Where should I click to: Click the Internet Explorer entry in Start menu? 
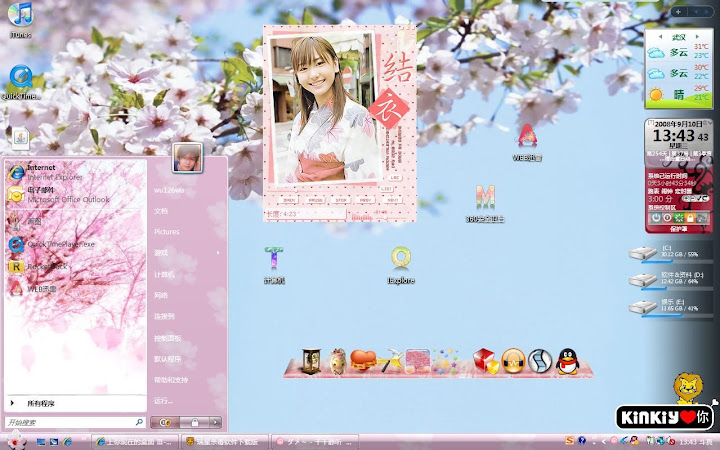(x=75, y=172)
